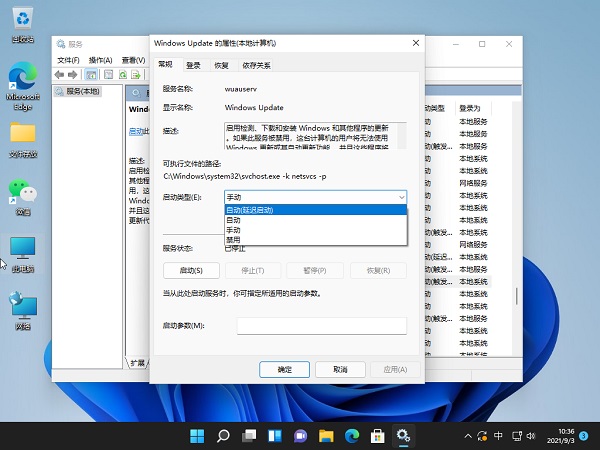Click the Windows Start button in taskbar

click(197, 436)
